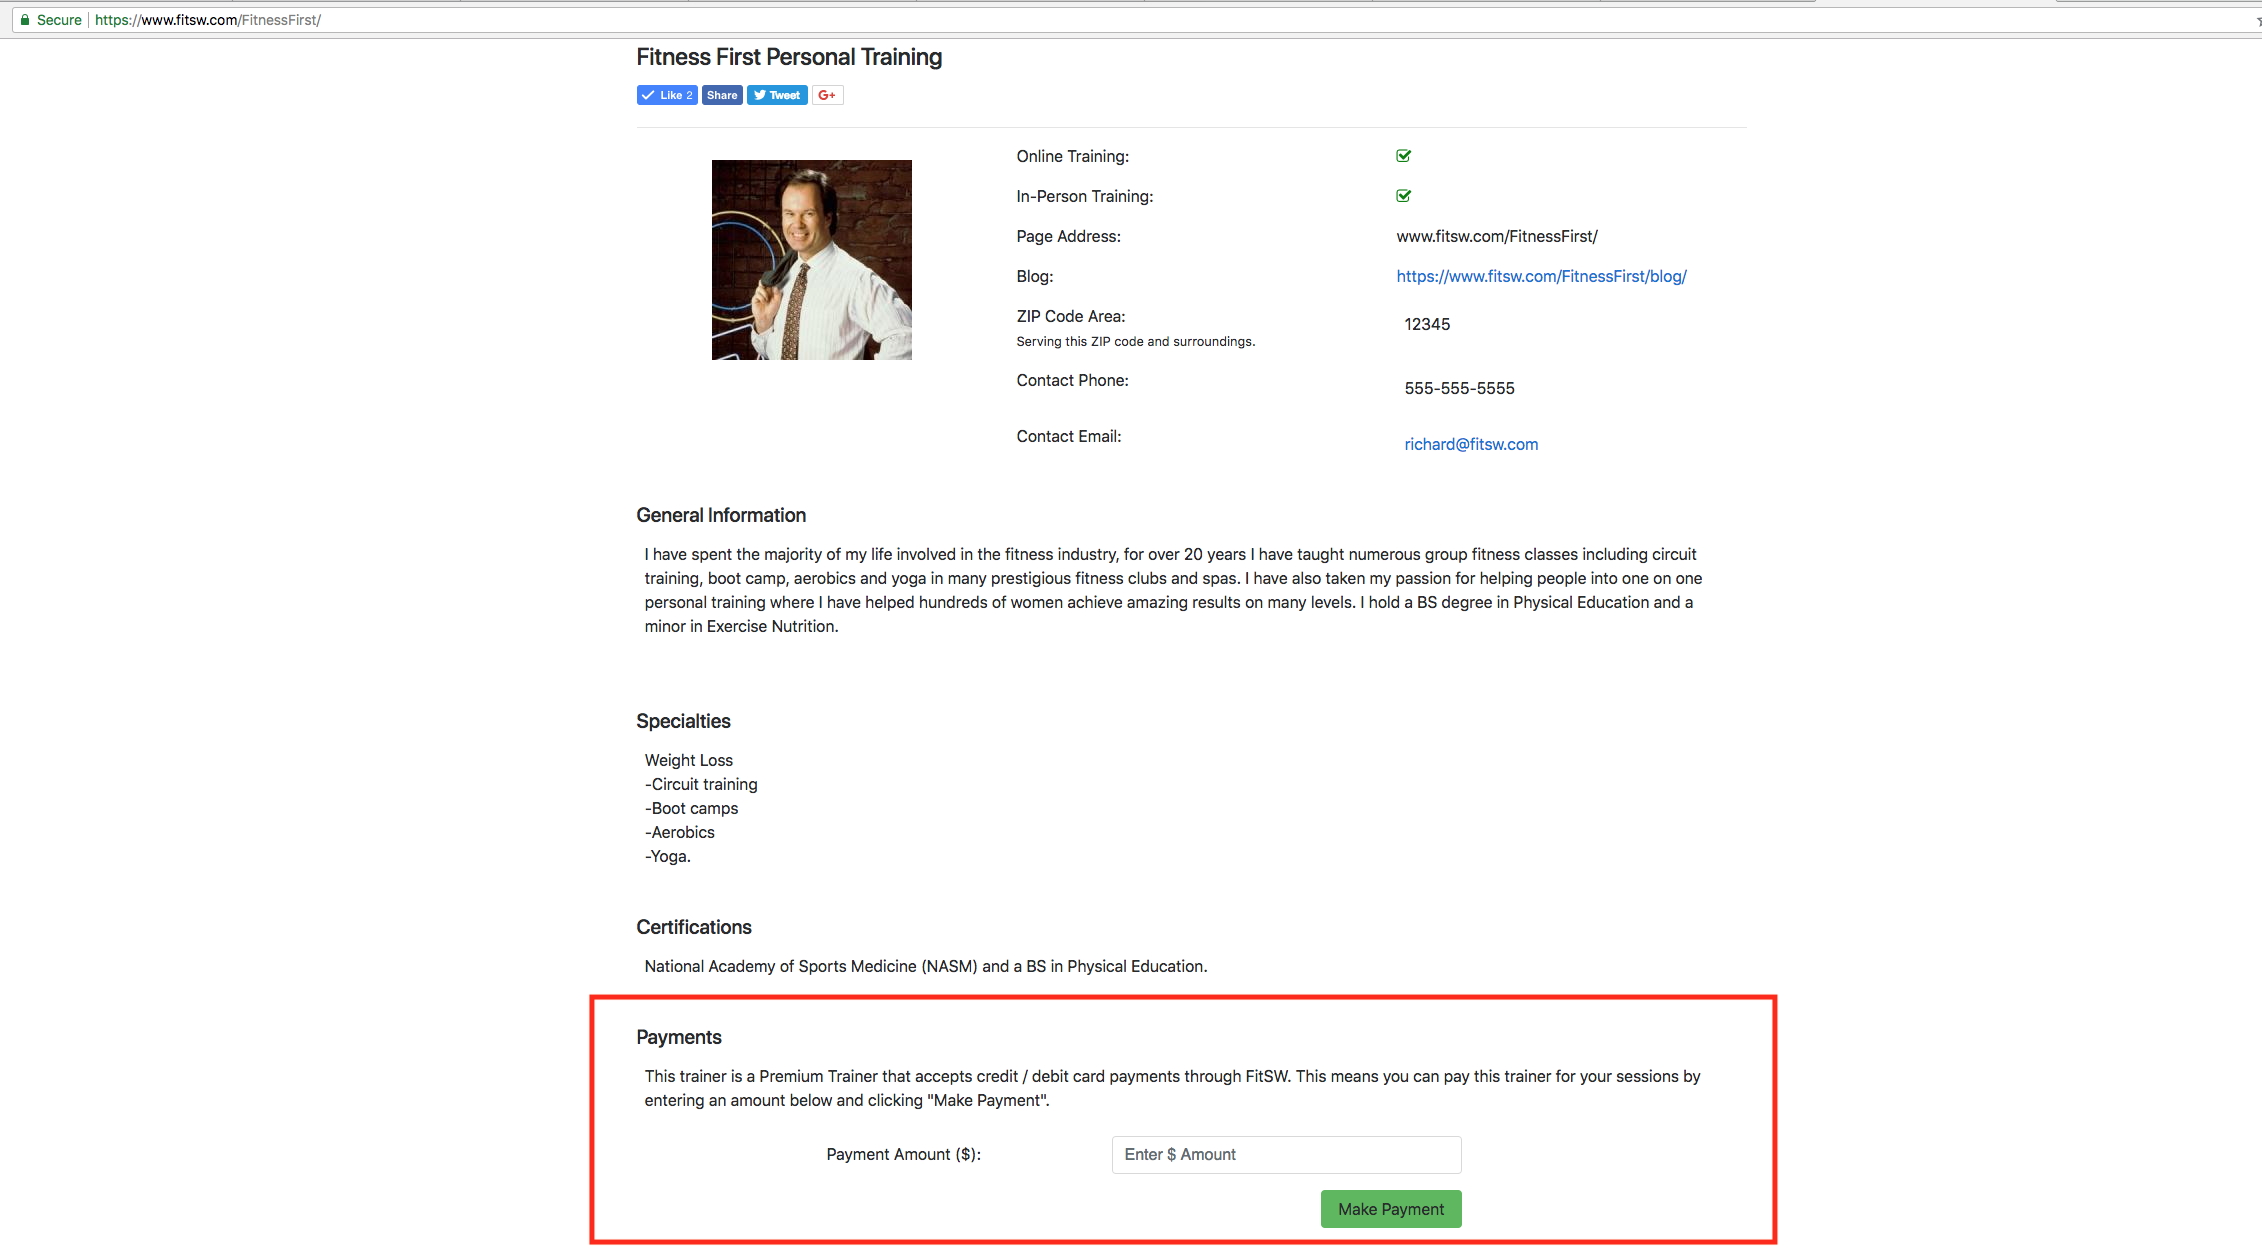Click the NASM certification sentence

[926, 966]
